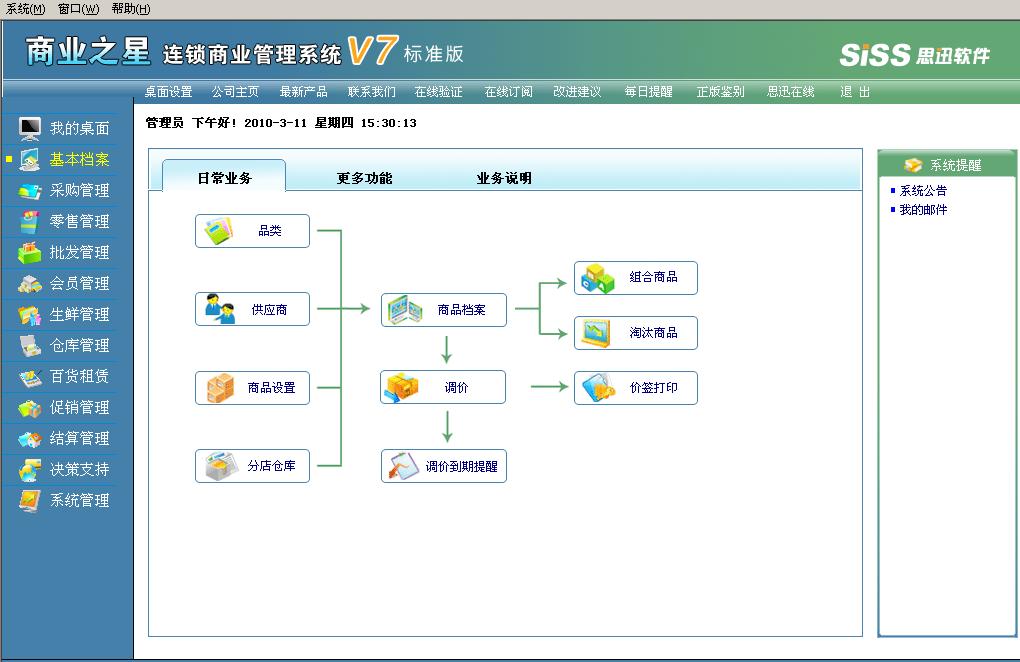Open the 我的邮件 link

click(923, 210)
